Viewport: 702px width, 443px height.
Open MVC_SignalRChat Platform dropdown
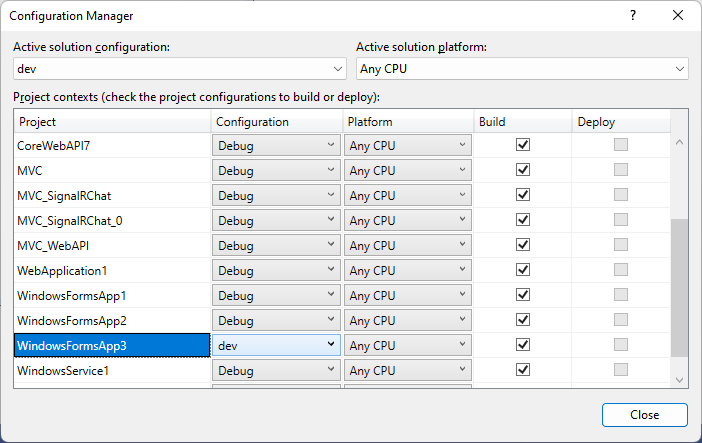[x=408, y=195]
